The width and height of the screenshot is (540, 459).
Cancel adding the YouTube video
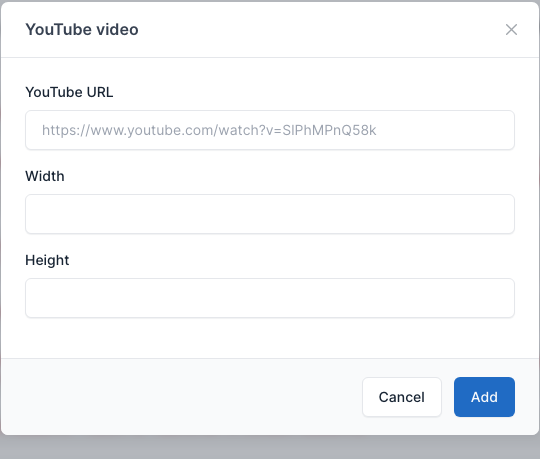402,397
